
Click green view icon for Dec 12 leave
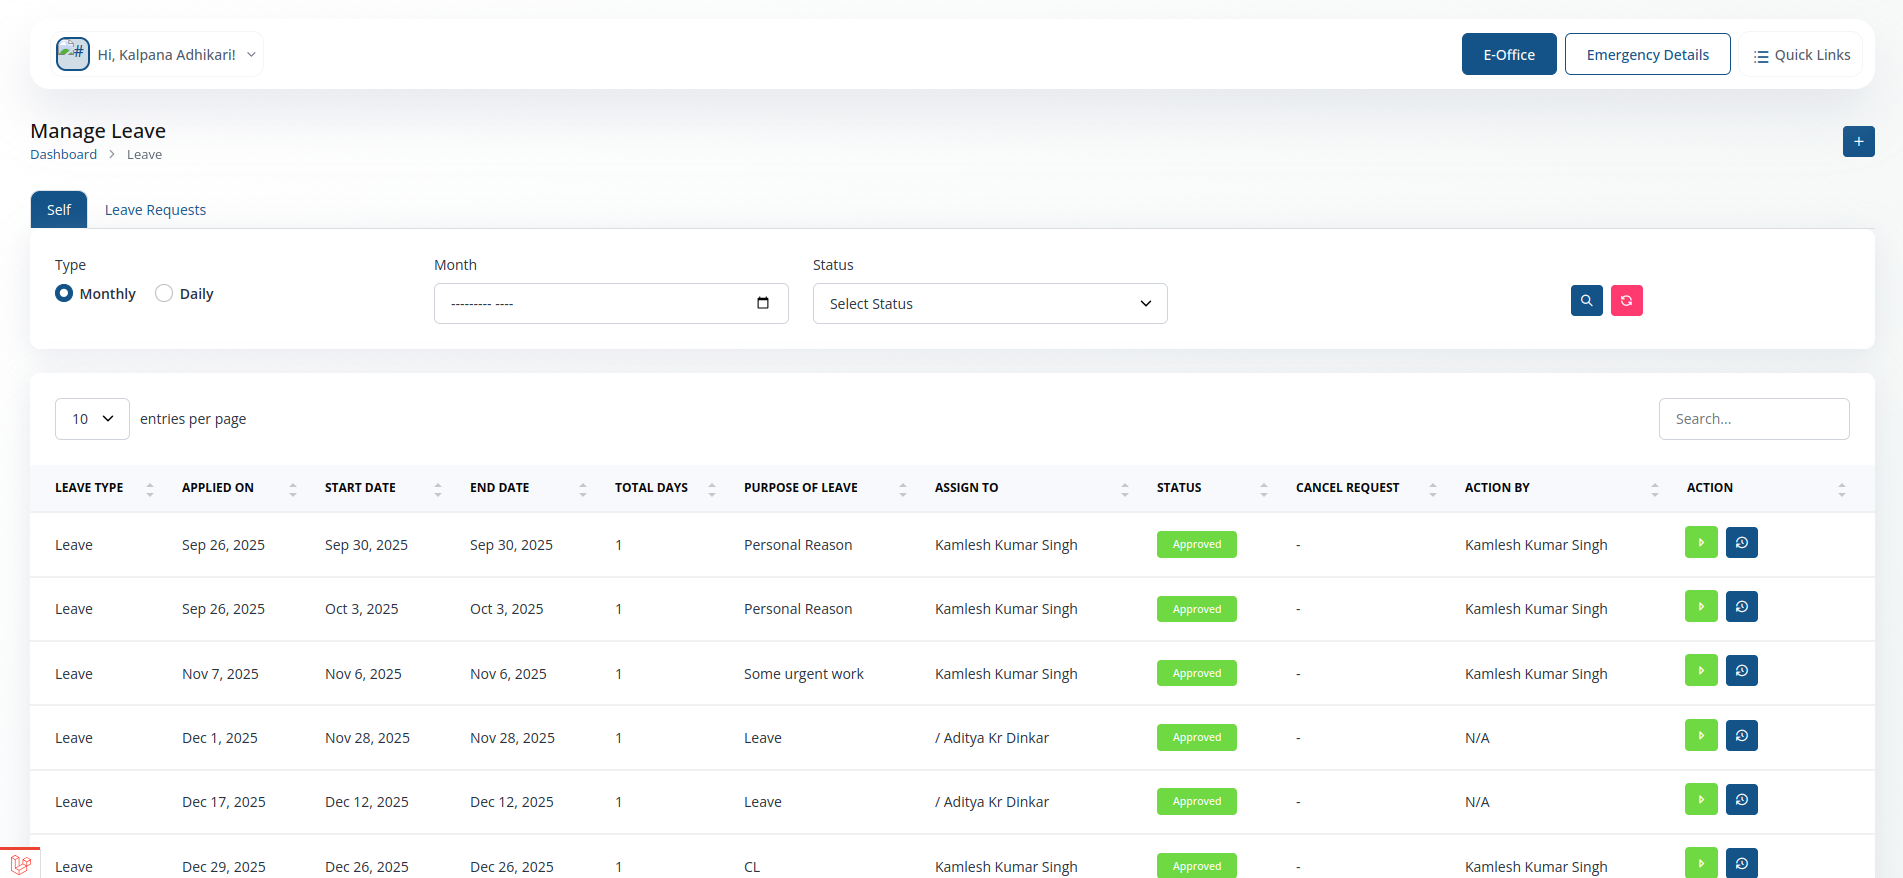click(x=1701, y=799)
